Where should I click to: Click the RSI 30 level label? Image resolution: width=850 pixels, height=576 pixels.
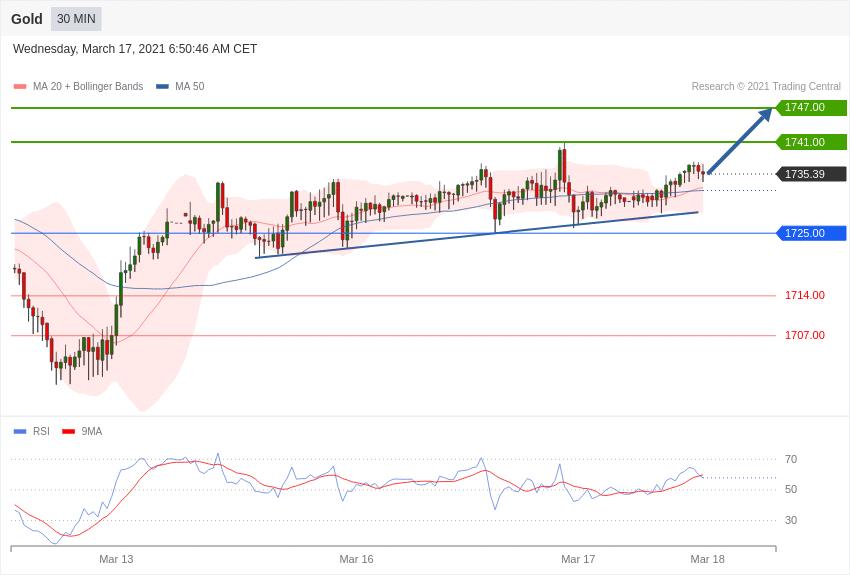pos(791,520)
